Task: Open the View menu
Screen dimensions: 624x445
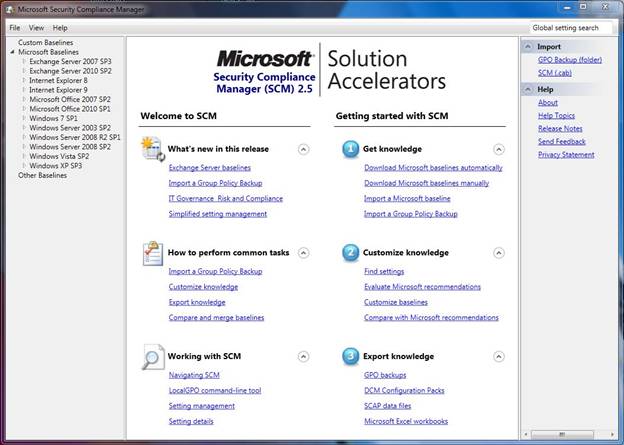Action: point(36,28)
